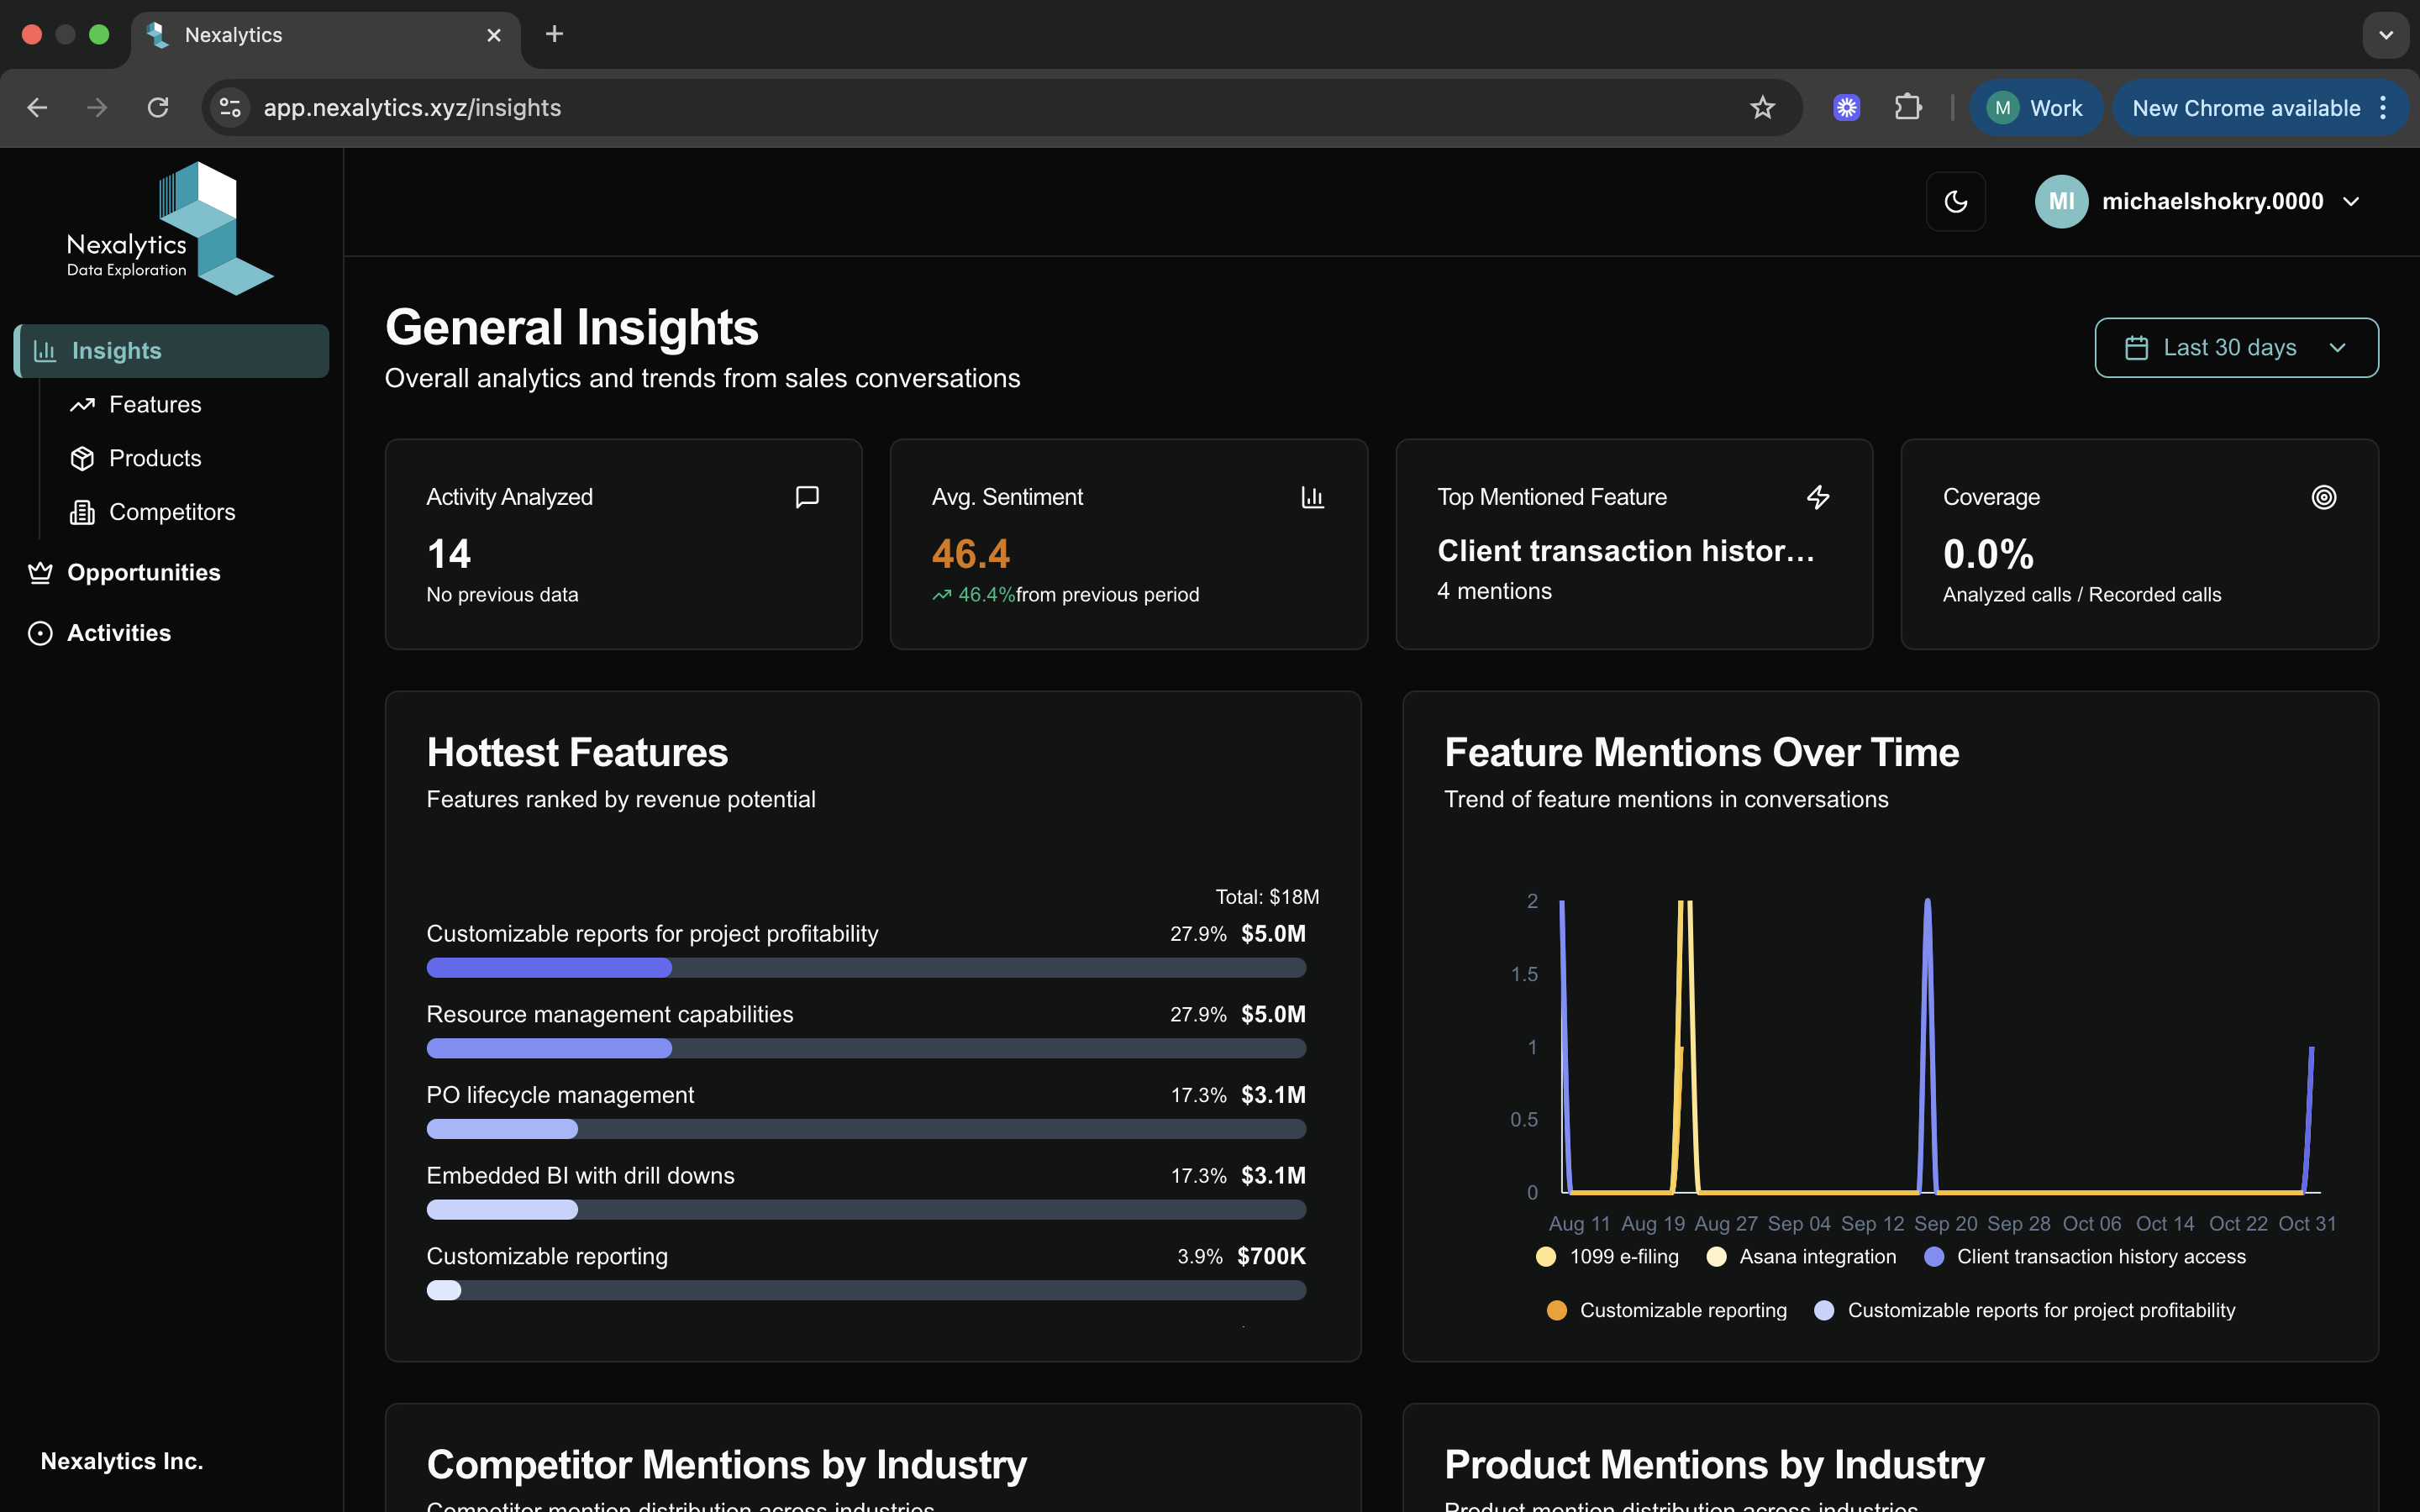Viewport: 2420px width, 1512px height.
Task: Click the MI user avatar
Action: tap(2061, 202)
